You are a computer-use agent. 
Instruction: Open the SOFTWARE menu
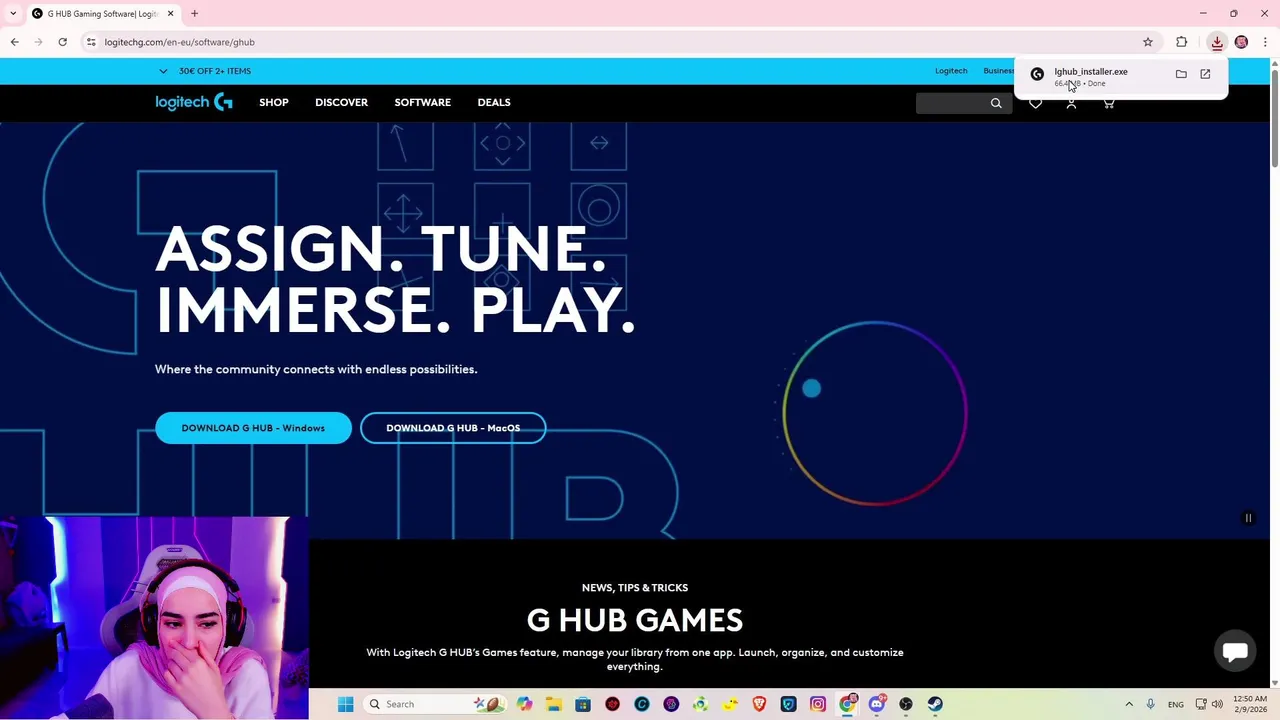point(422,102)
